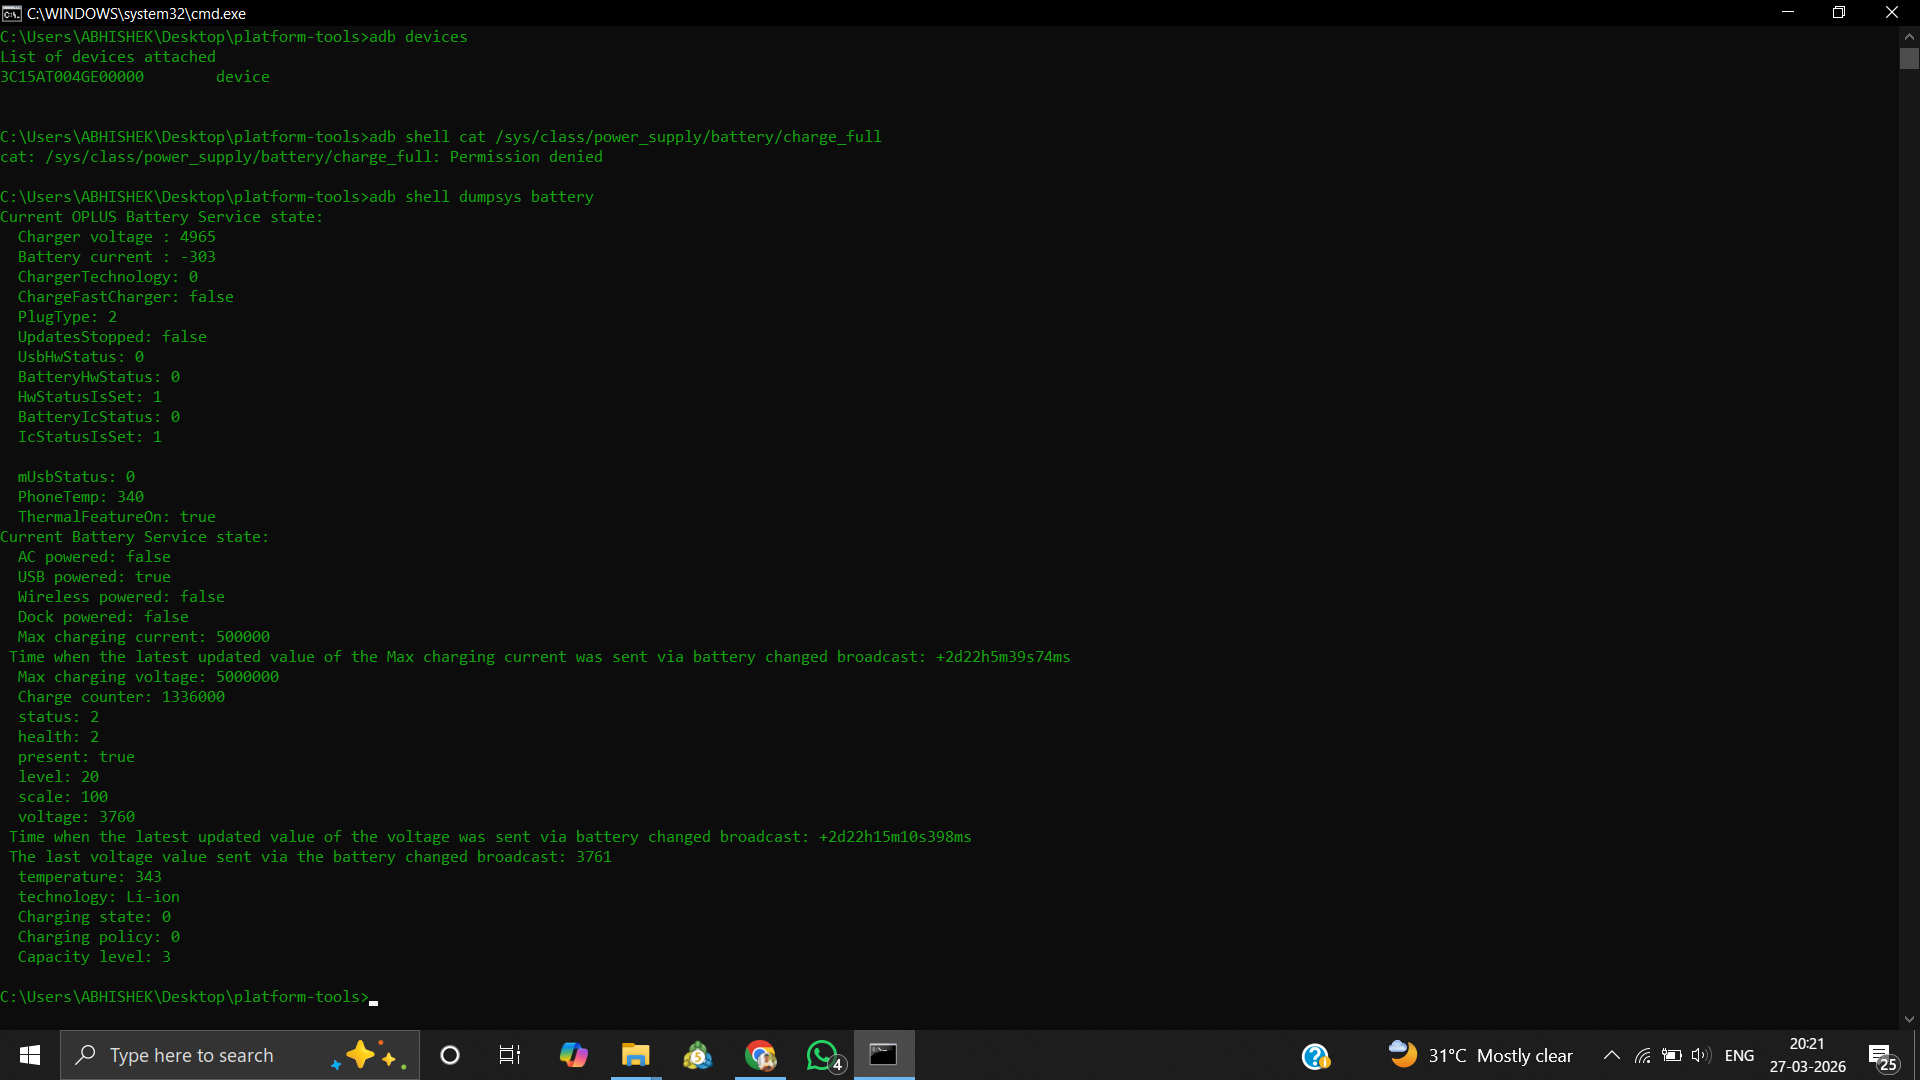Open the speaker volume tray icon
This screenshot has height=1080, width=1920.
click(1700, 1055)
